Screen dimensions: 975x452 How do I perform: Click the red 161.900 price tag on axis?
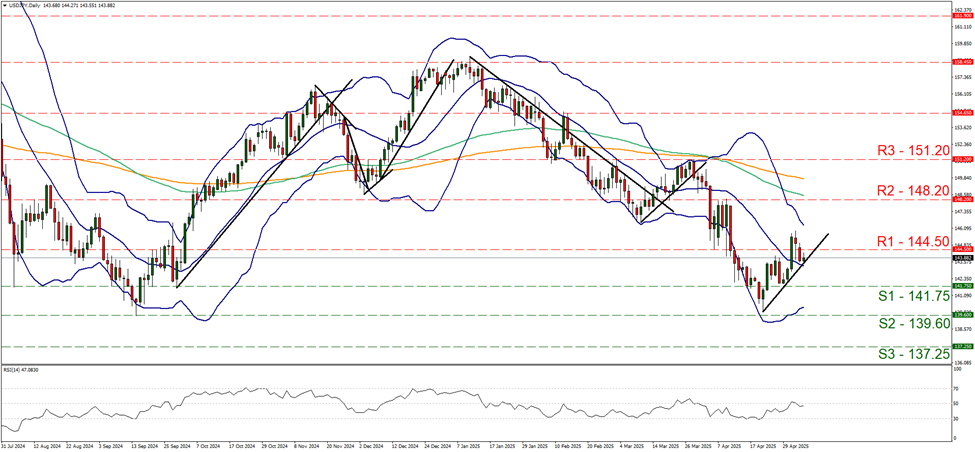(x=961, y=17)
